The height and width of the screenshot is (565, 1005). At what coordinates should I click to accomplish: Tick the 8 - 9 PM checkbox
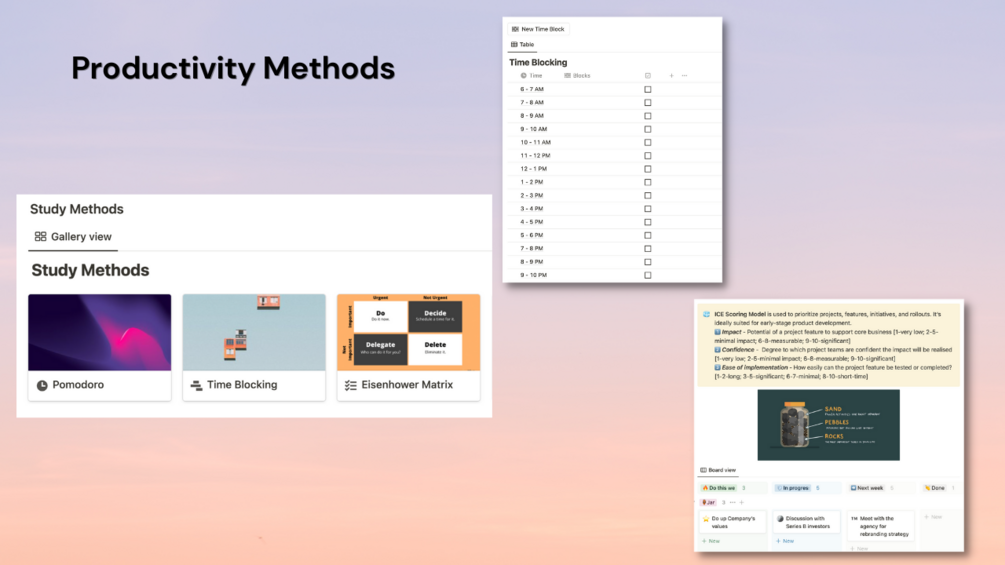(648, 262)
